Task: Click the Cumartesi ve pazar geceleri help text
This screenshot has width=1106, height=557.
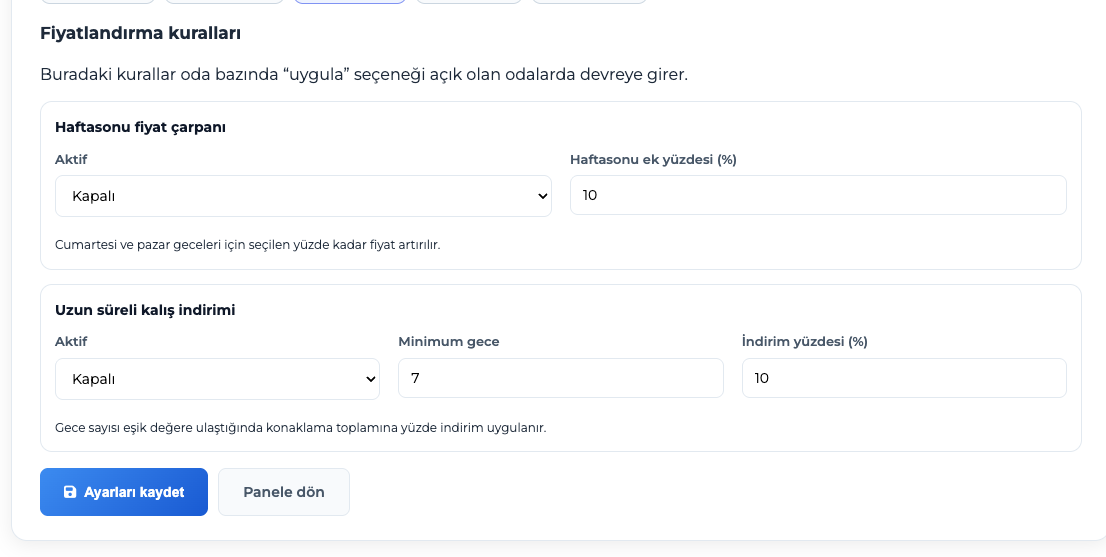Action: [247, 244]
